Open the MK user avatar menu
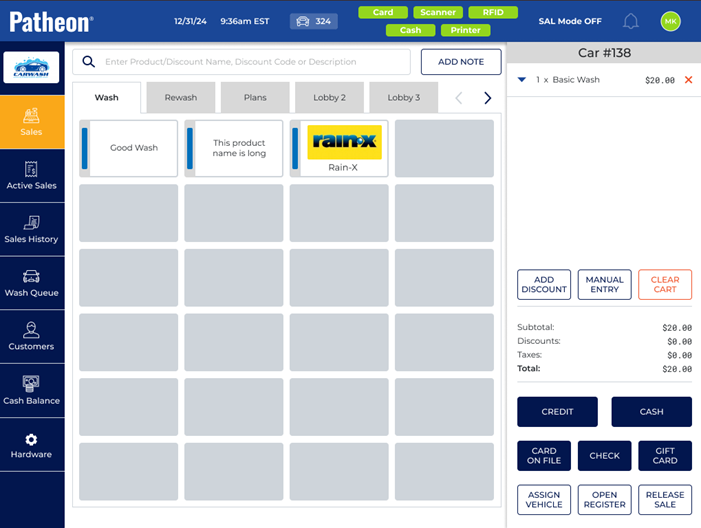Screen dimensions: 701x528 [x=670, y=21]
